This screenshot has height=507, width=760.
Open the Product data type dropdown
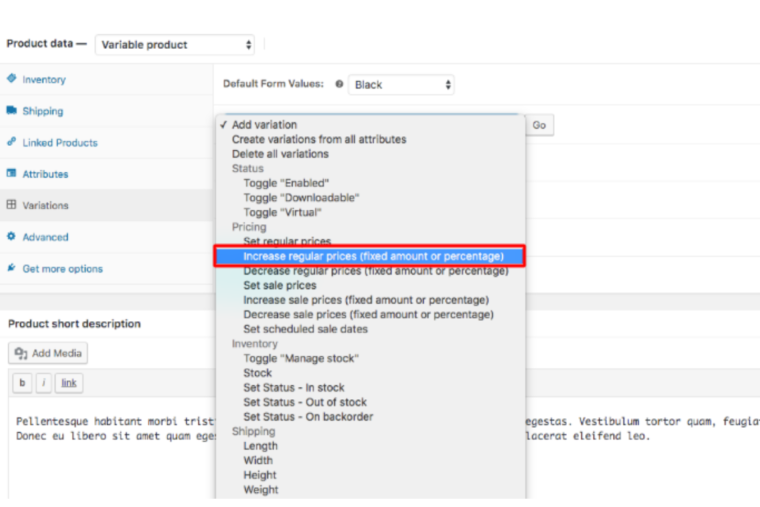click(x=174, y=45)
